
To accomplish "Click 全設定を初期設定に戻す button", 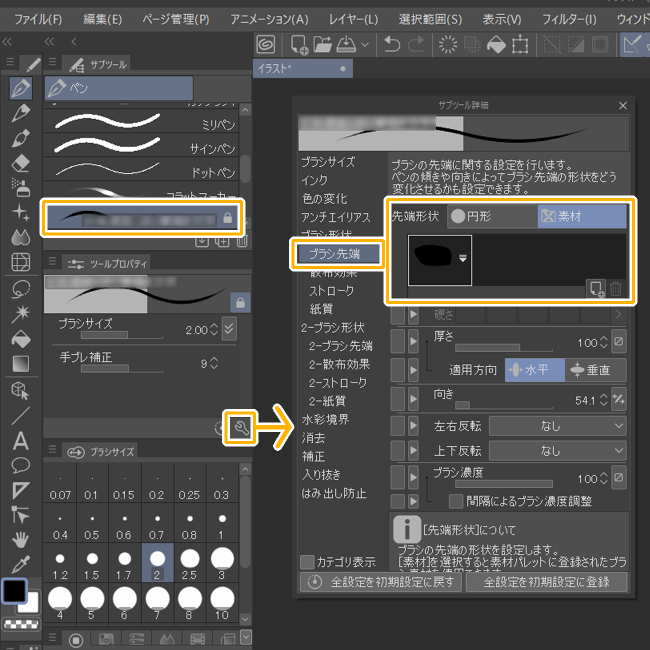I will tap(381, 582).
